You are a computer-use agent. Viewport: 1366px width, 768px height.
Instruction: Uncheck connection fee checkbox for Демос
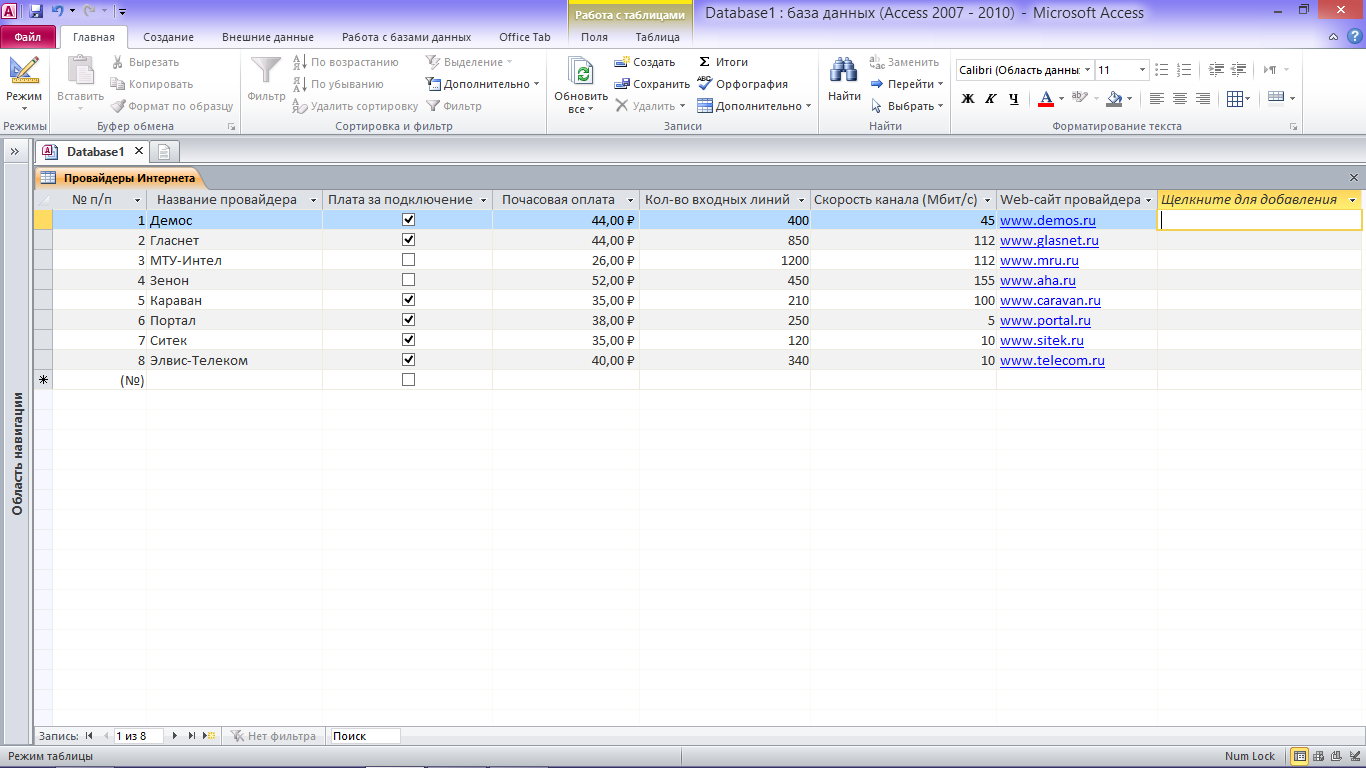tap(408, 219)
